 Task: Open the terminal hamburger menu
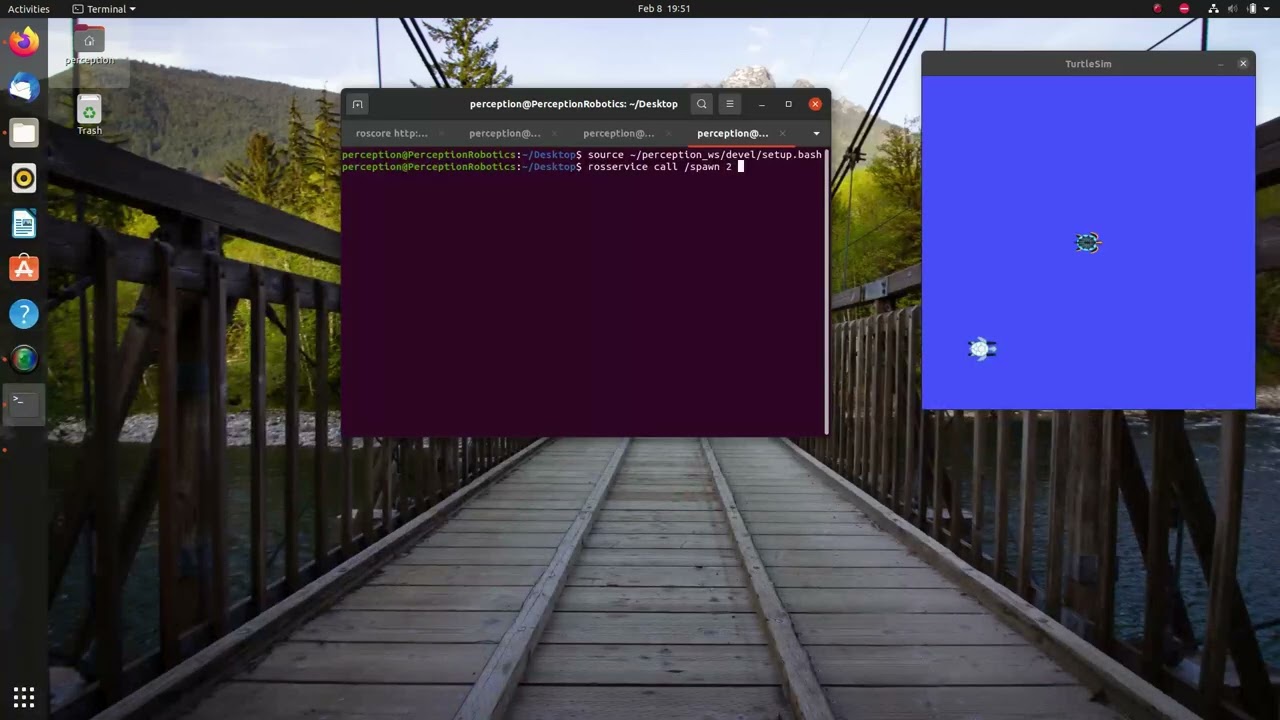point(730,104)
